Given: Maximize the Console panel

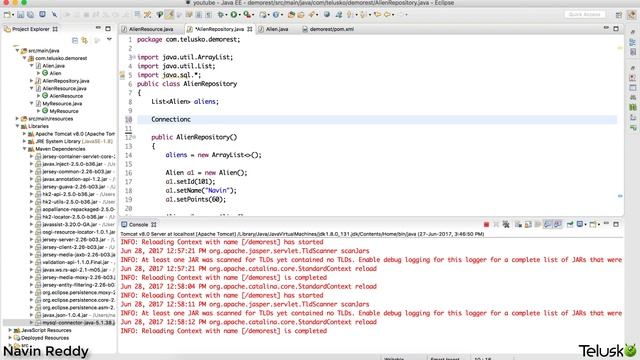Looking at the screenshot, I should (616, 224).
